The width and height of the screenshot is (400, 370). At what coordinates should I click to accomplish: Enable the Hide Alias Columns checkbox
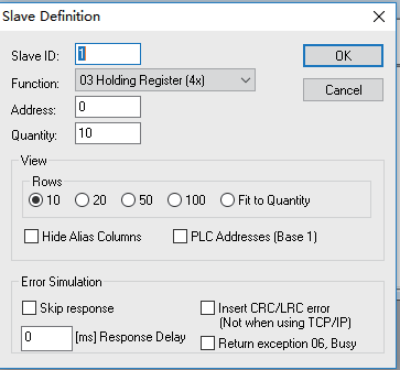31,236
